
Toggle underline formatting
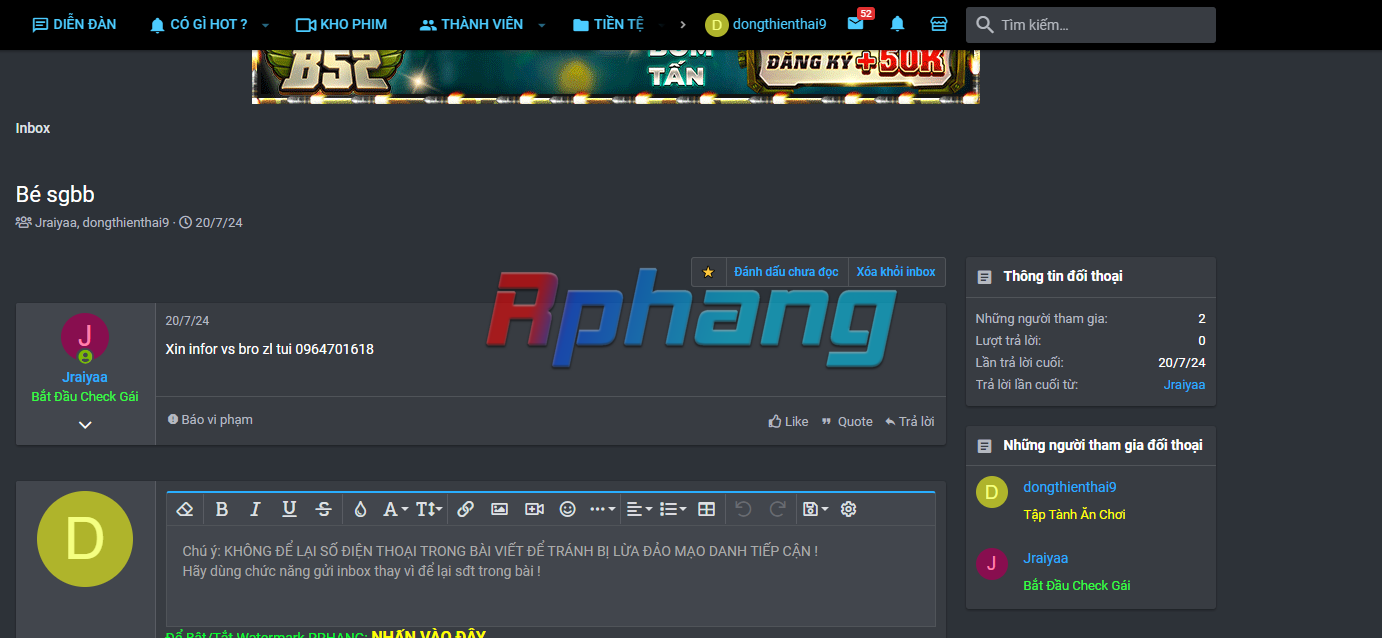pyautogui.click(x=289, y=509)
